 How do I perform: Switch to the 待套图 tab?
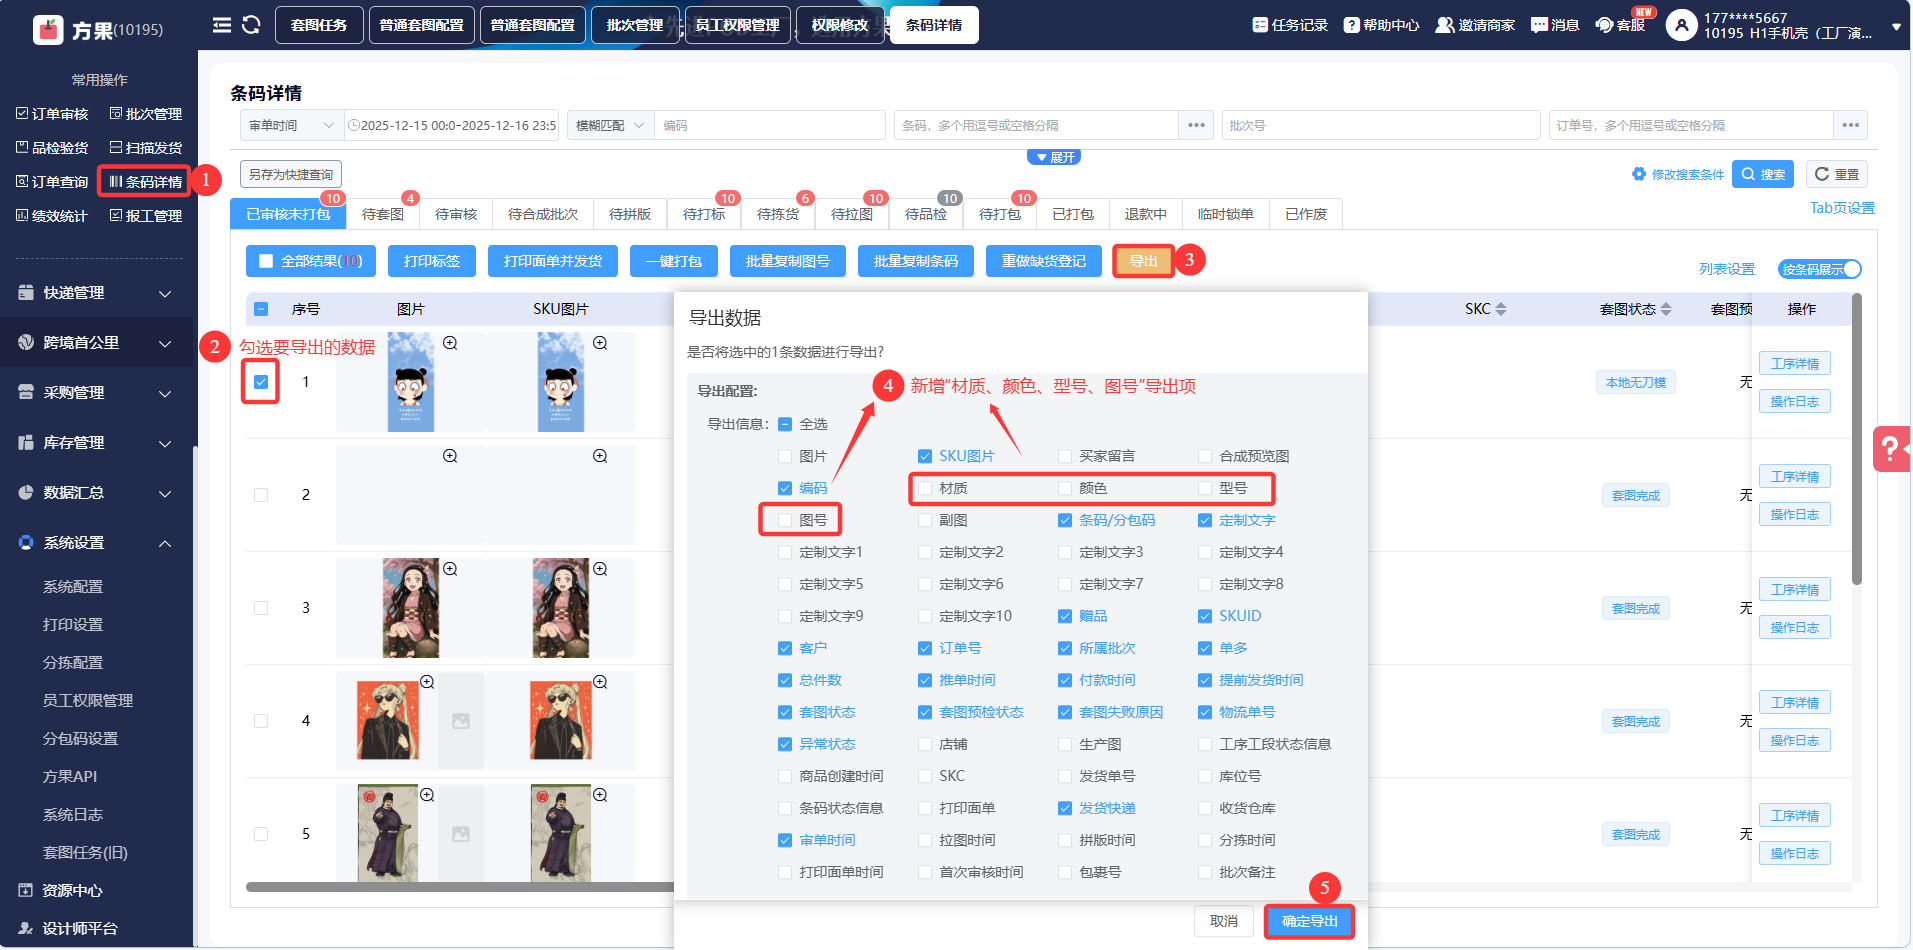click(x=382, y=214)
